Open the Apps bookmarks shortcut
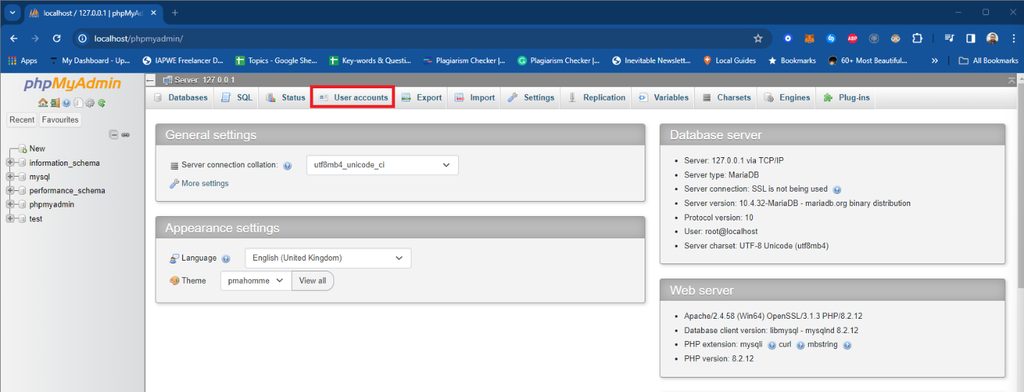 22,60
